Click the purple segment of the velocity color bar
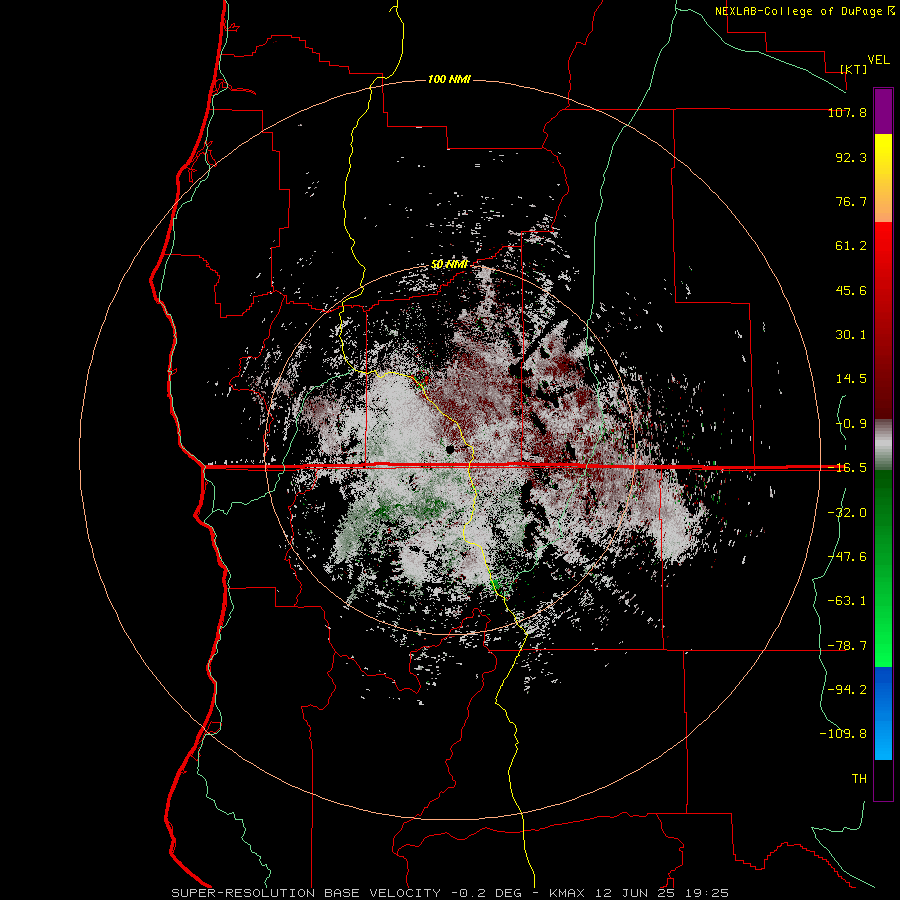The width and height of the screenshot is (900, 900). pos(883,111)
